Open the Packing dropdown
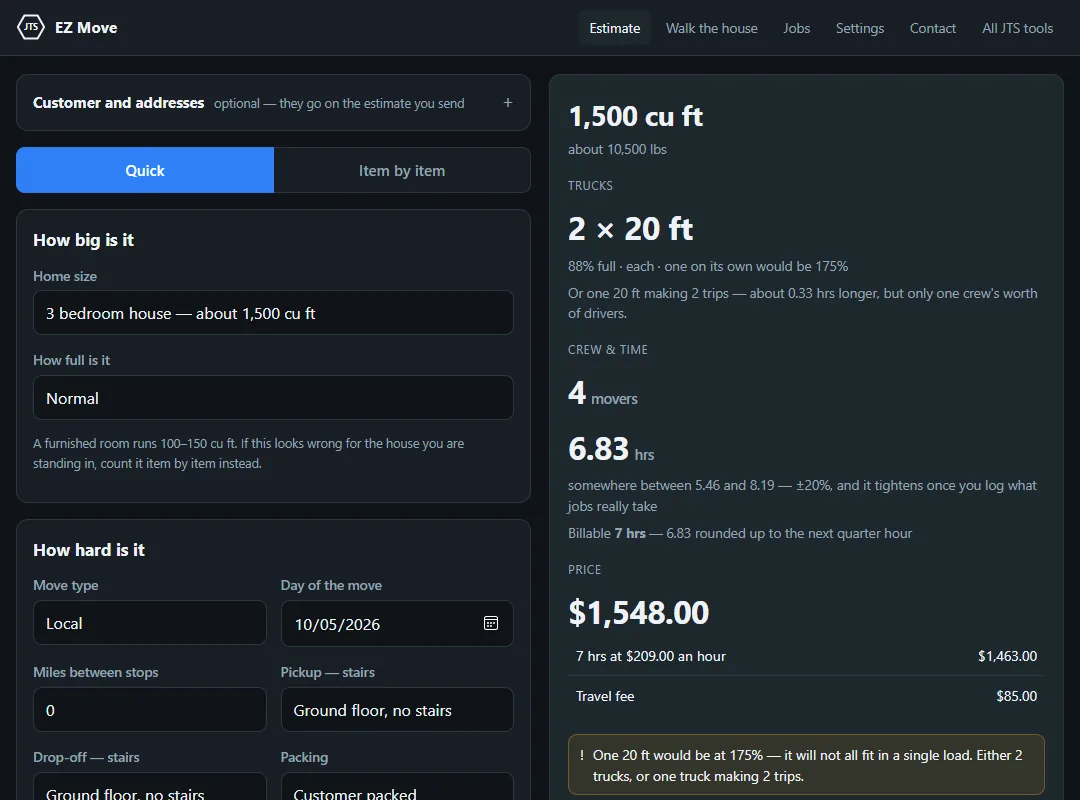The height and width of the screenshot is (800, 1080). (x=397, y=787)
